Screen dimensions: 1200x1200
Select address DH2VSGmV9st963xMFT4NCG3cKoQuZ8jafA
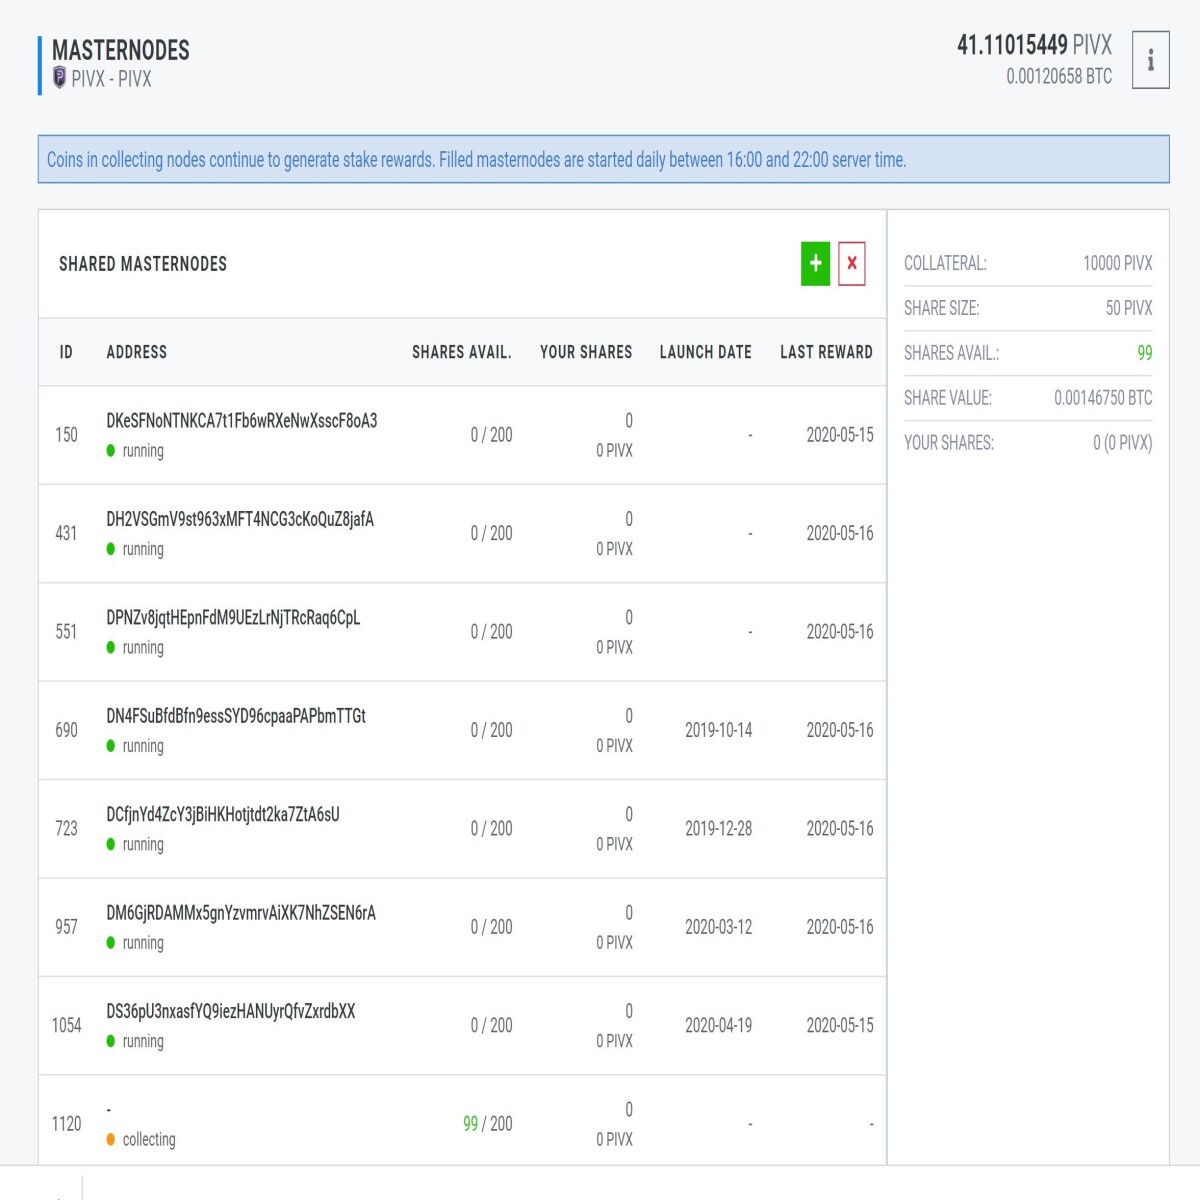[x=240, y=519]
